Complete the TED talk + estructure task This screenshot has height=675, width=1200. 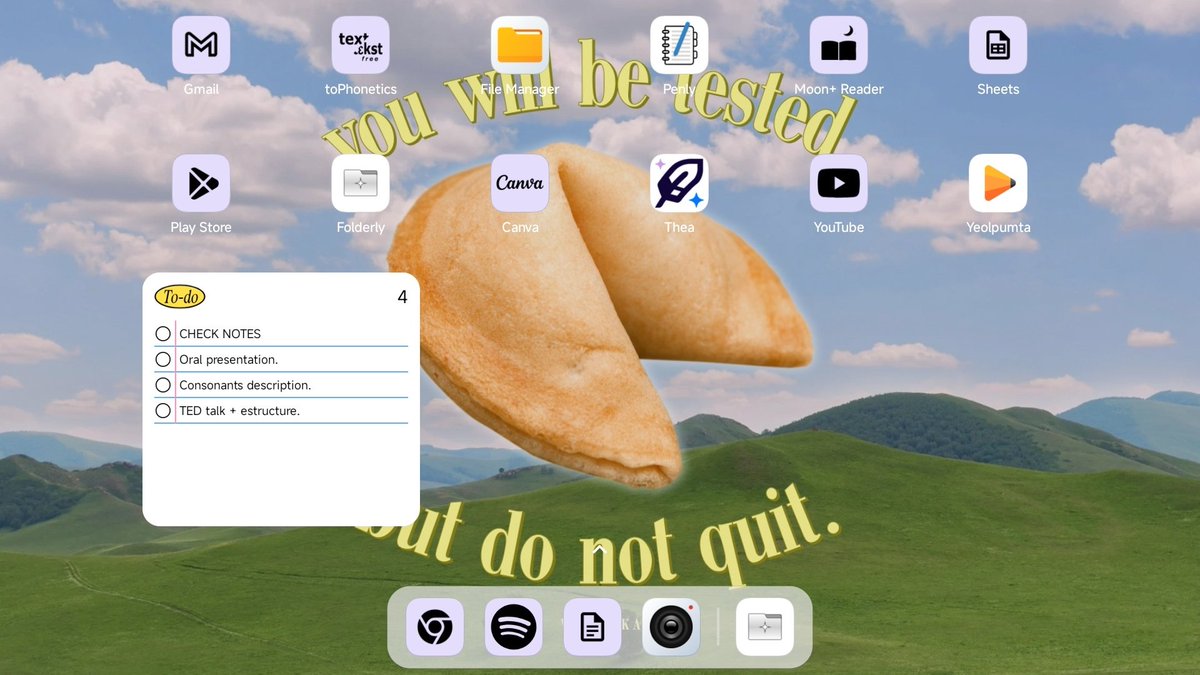[163, 410]
